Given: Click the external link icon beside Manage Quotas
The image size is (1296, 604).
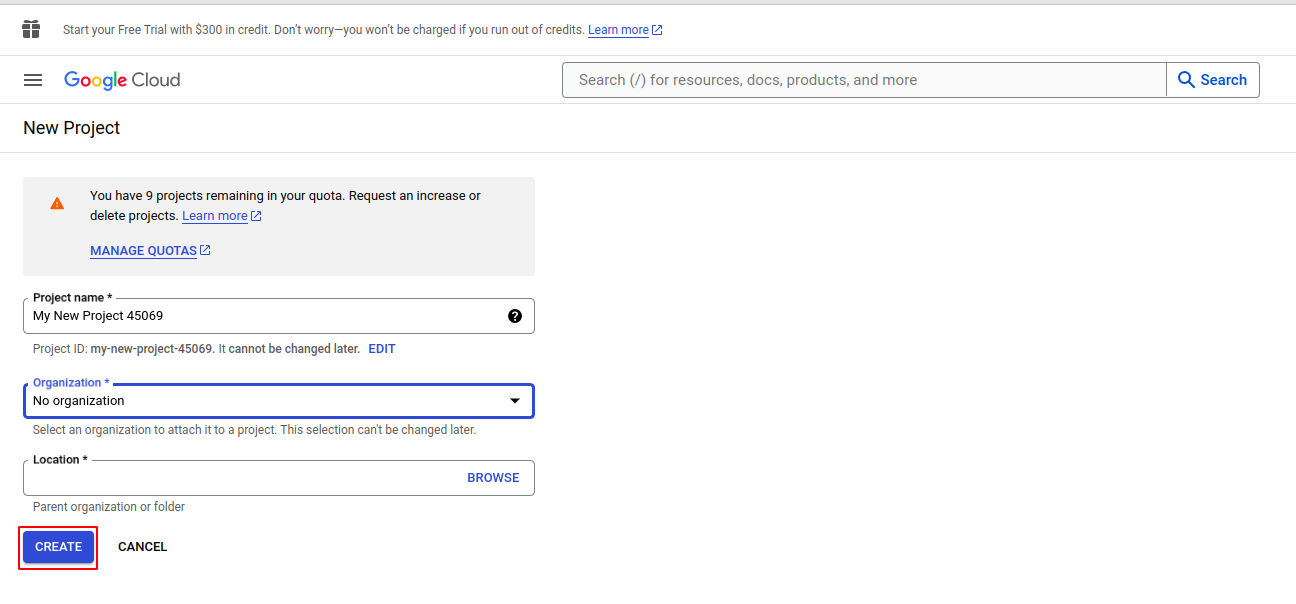Looking at the screenshot, I should coord(205,250).
